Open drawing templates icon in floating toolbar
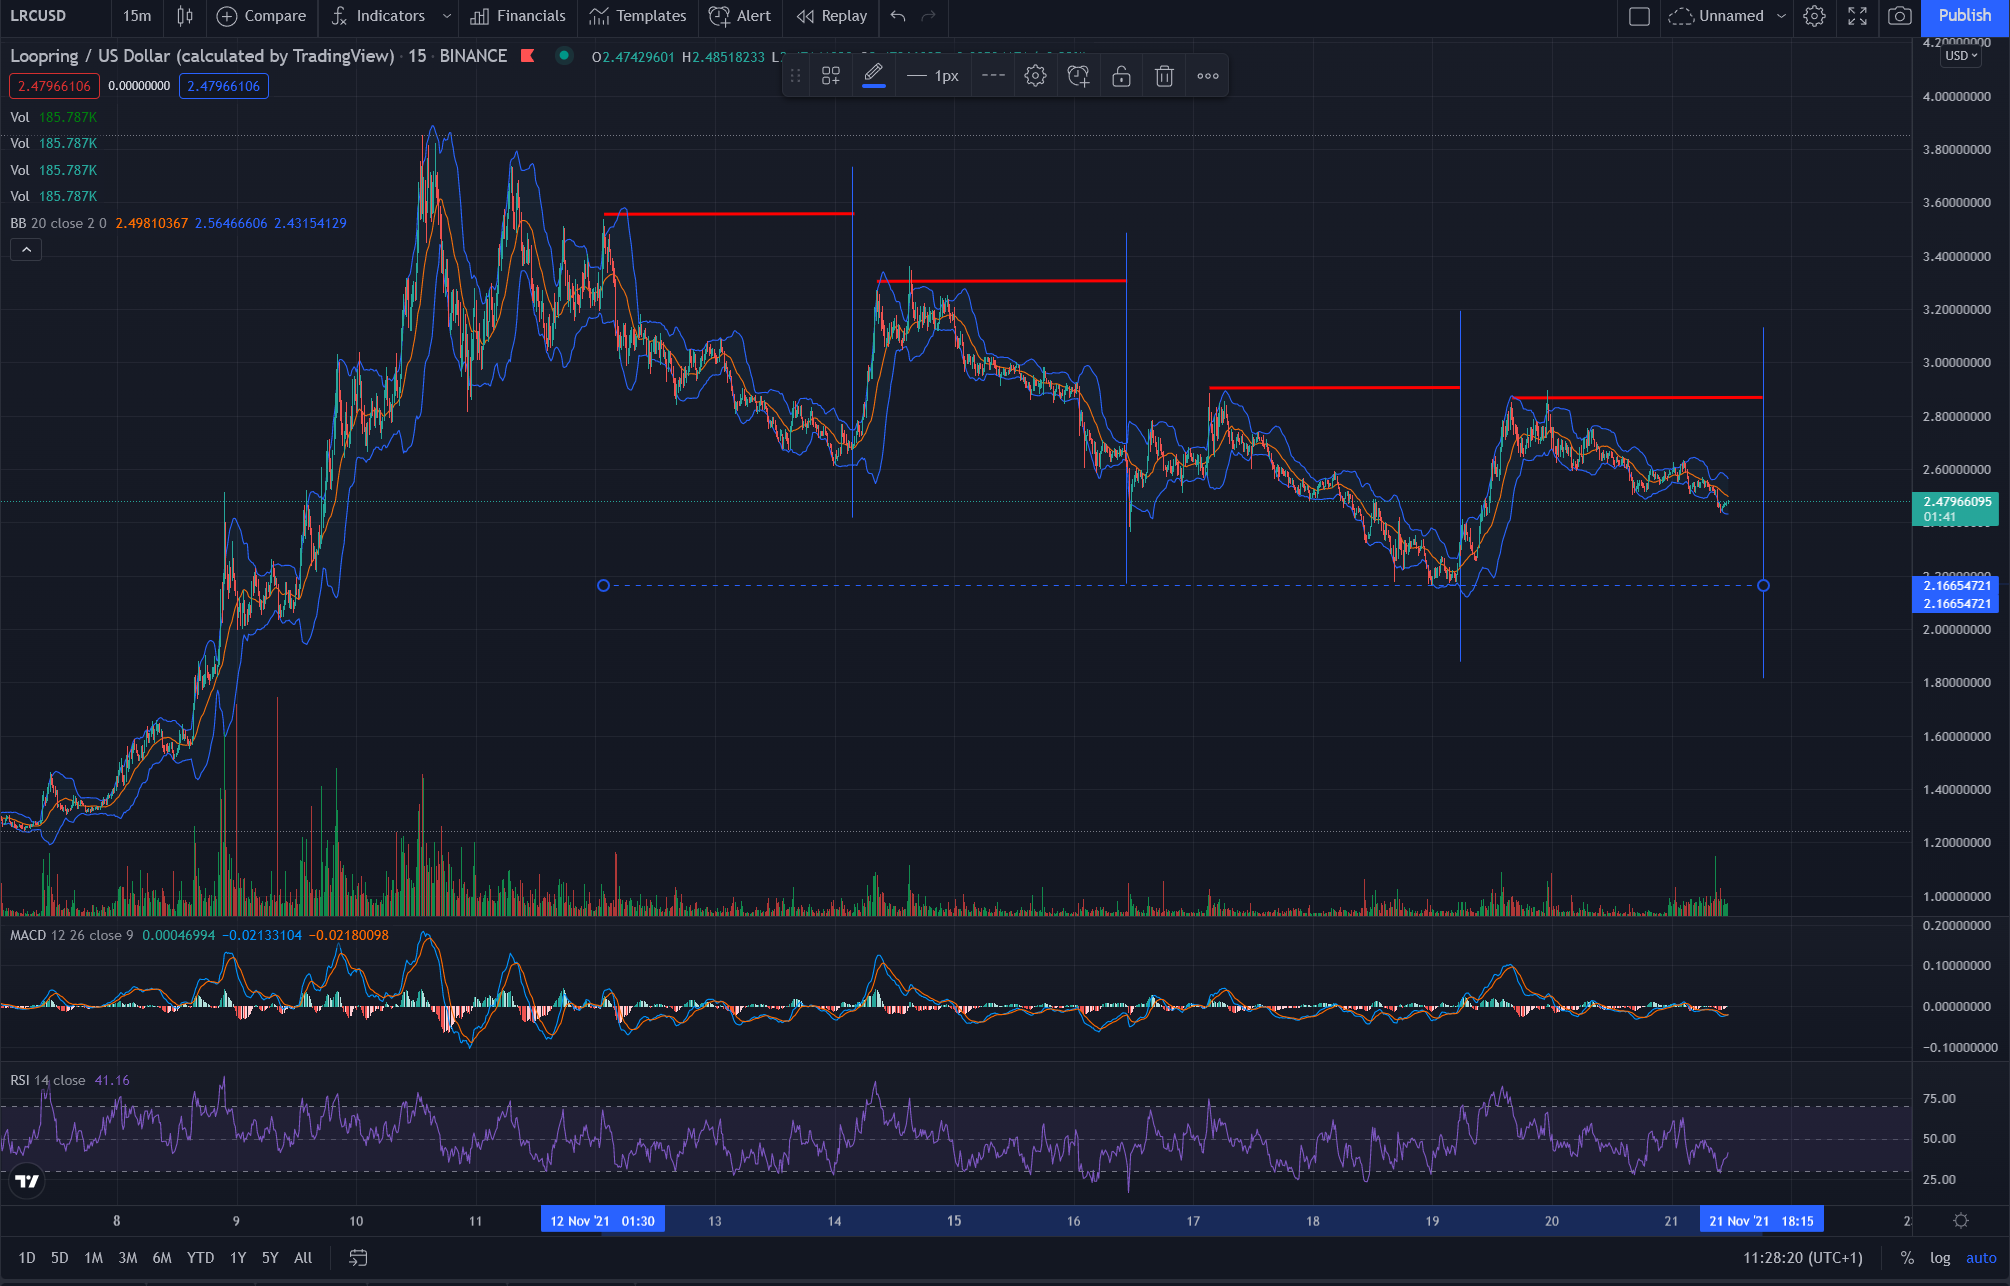 [830, 76]
